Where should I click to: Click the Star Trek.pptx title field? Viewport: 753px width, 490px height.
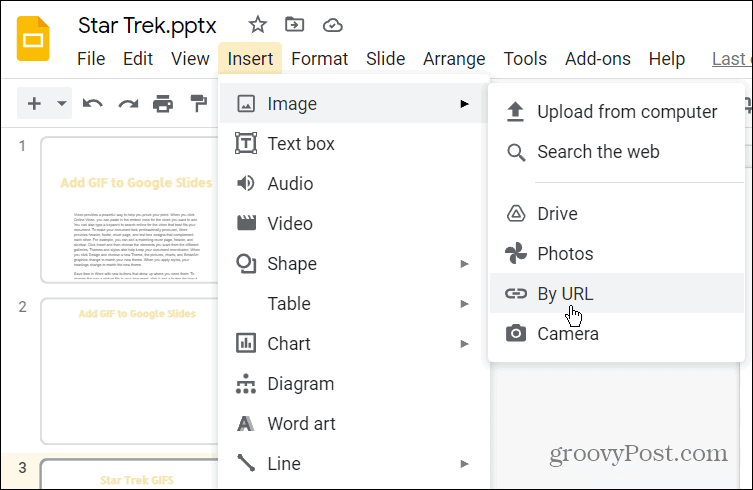pos(147,25)
